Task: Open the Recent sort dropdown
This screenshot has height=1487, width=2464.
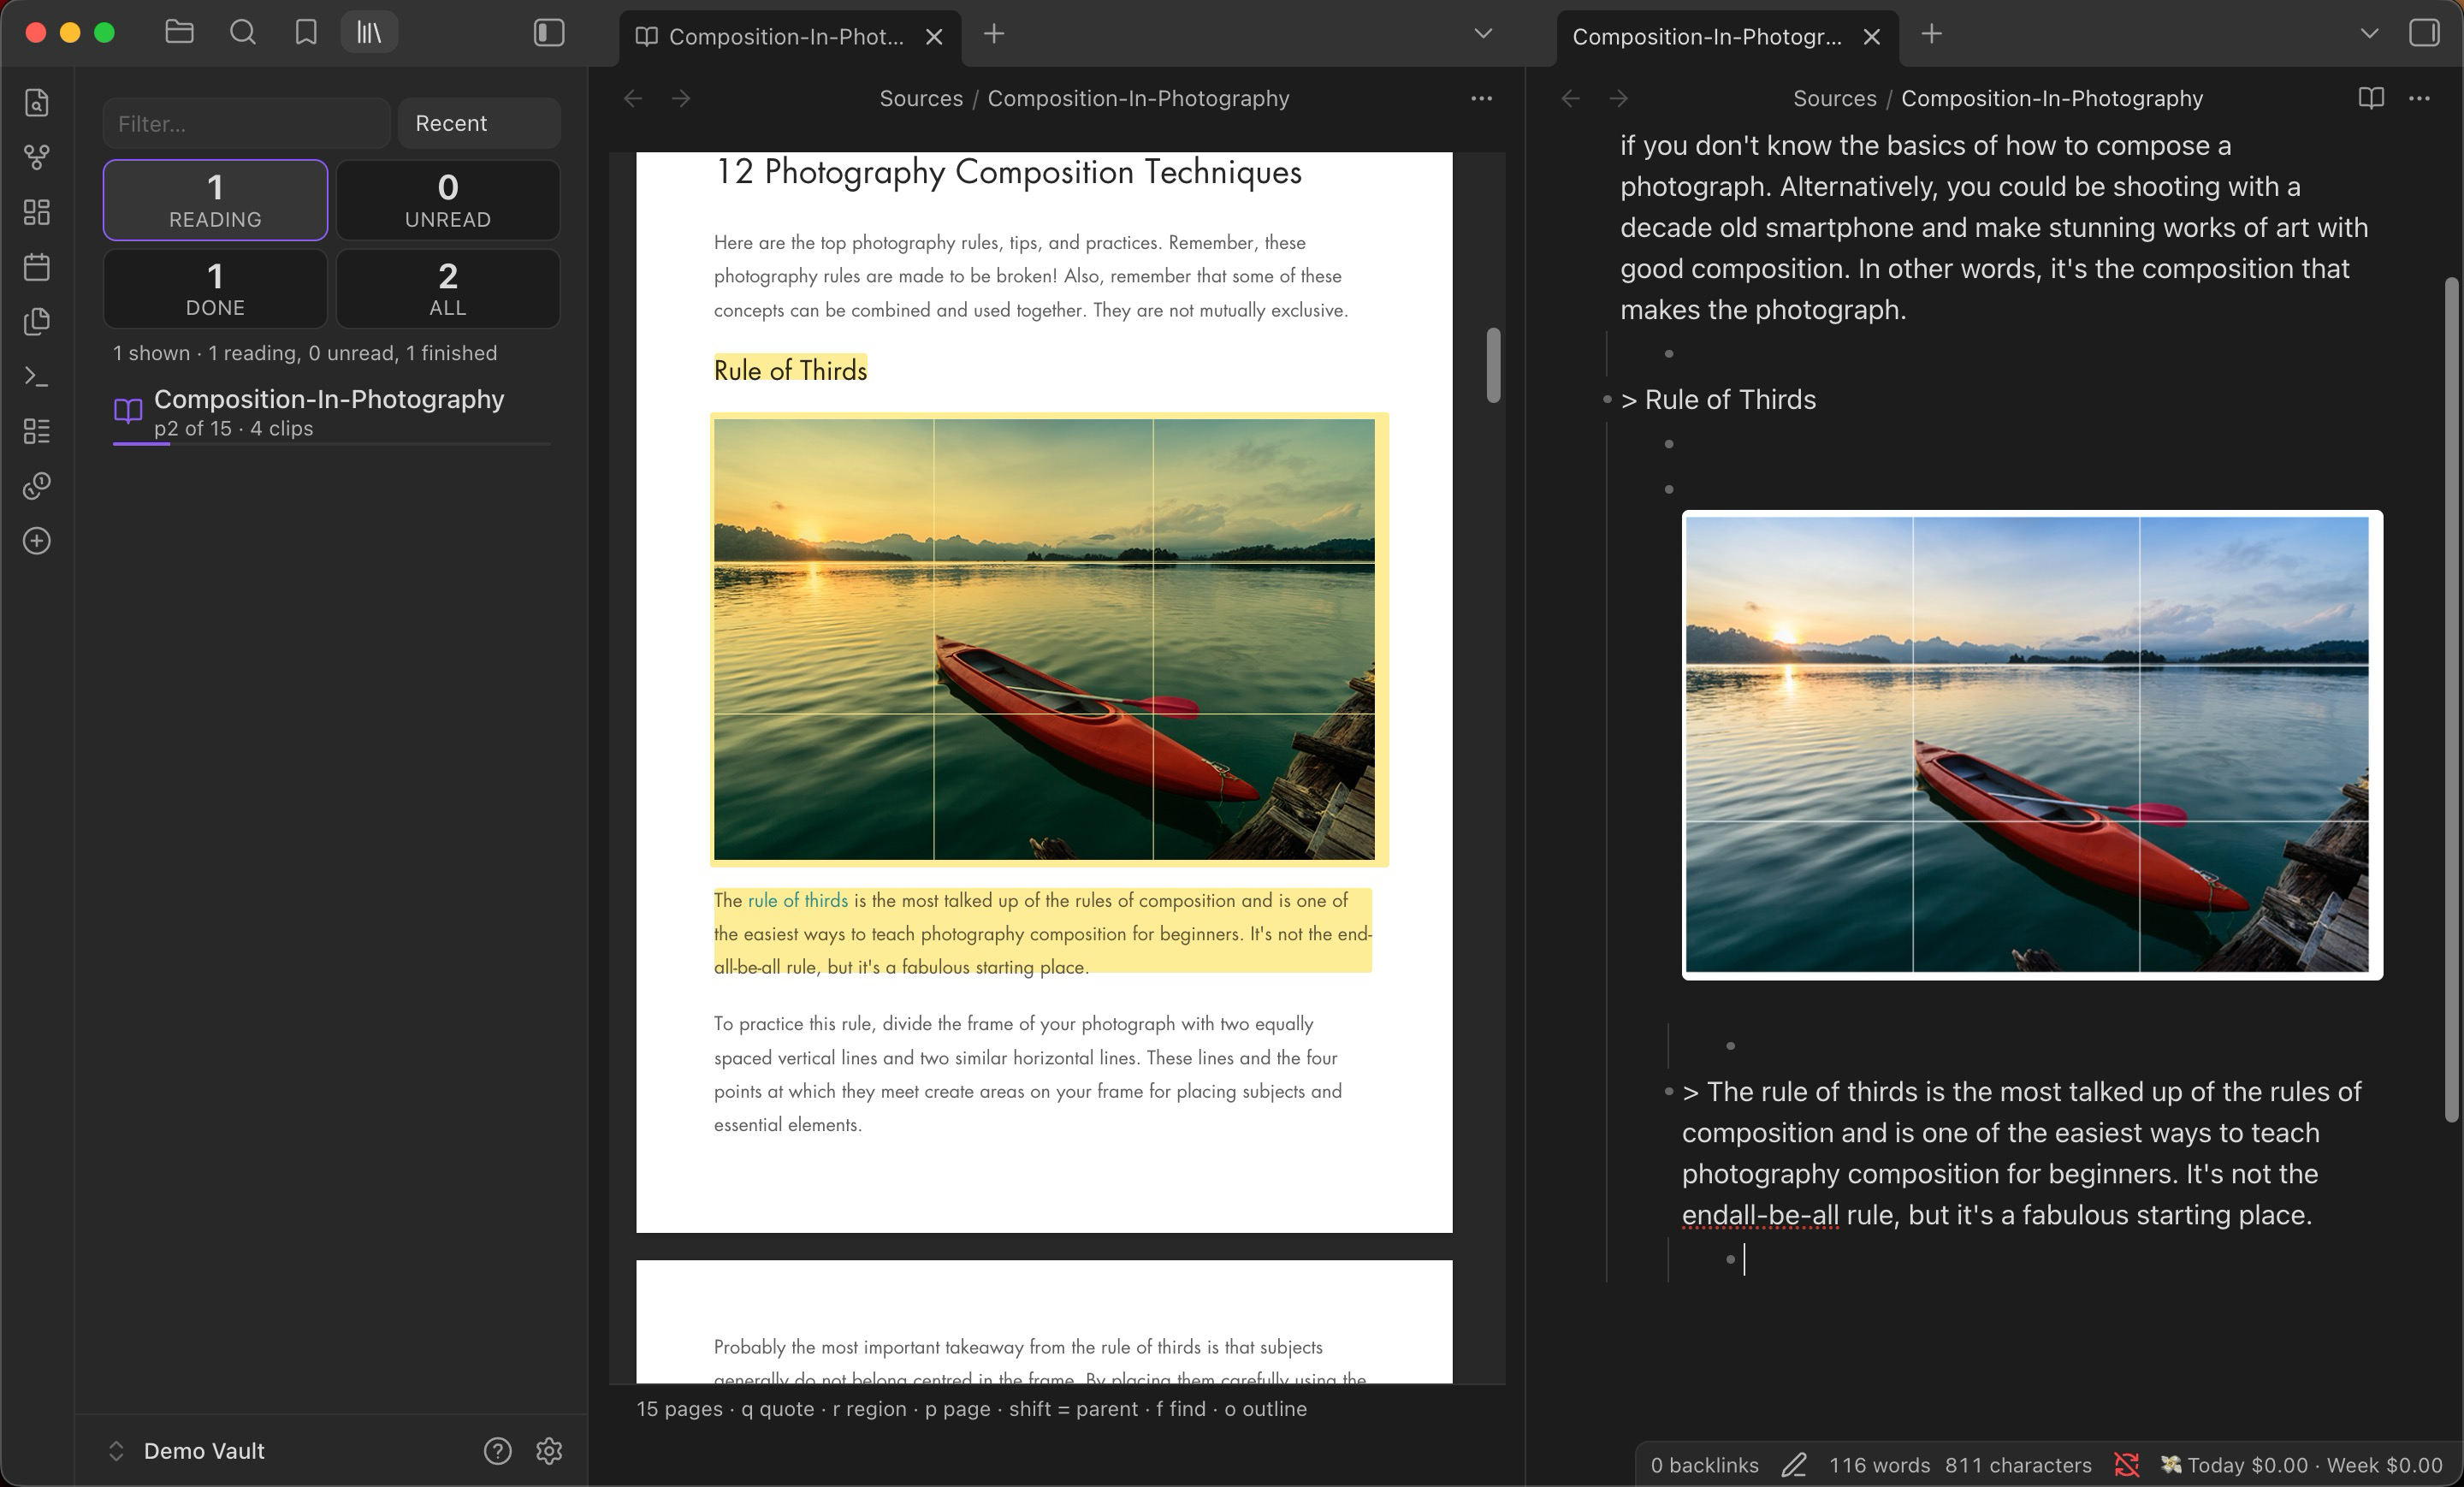Action: pyautogui.click(x=479, y=123)
